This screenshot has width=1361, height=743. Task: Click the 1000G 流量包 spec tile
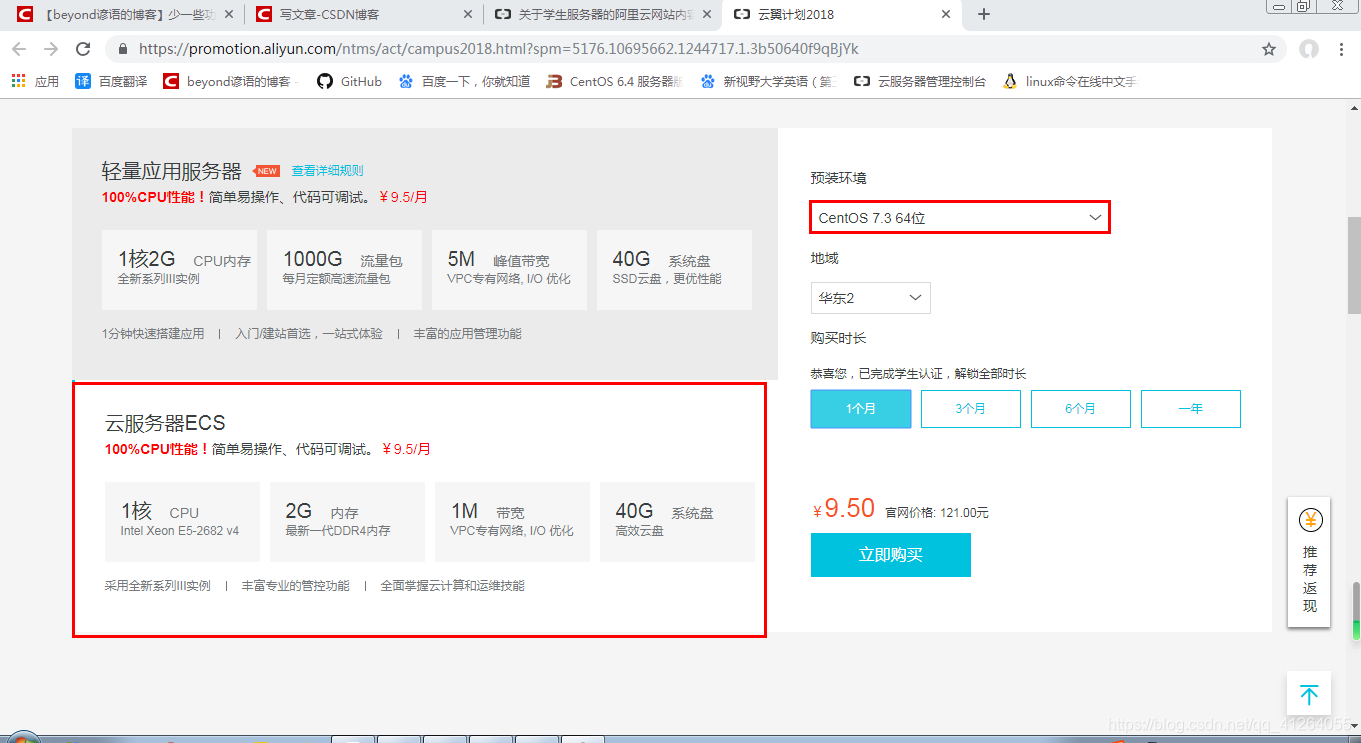point(344,269)
